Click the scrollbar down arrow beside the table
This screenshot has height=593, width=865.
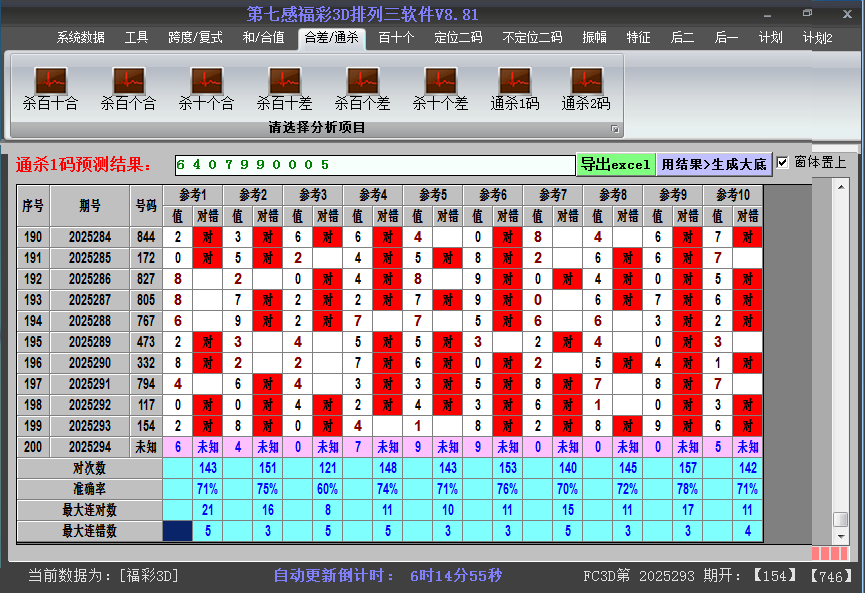pyautogui.click(x=840, y=535)
